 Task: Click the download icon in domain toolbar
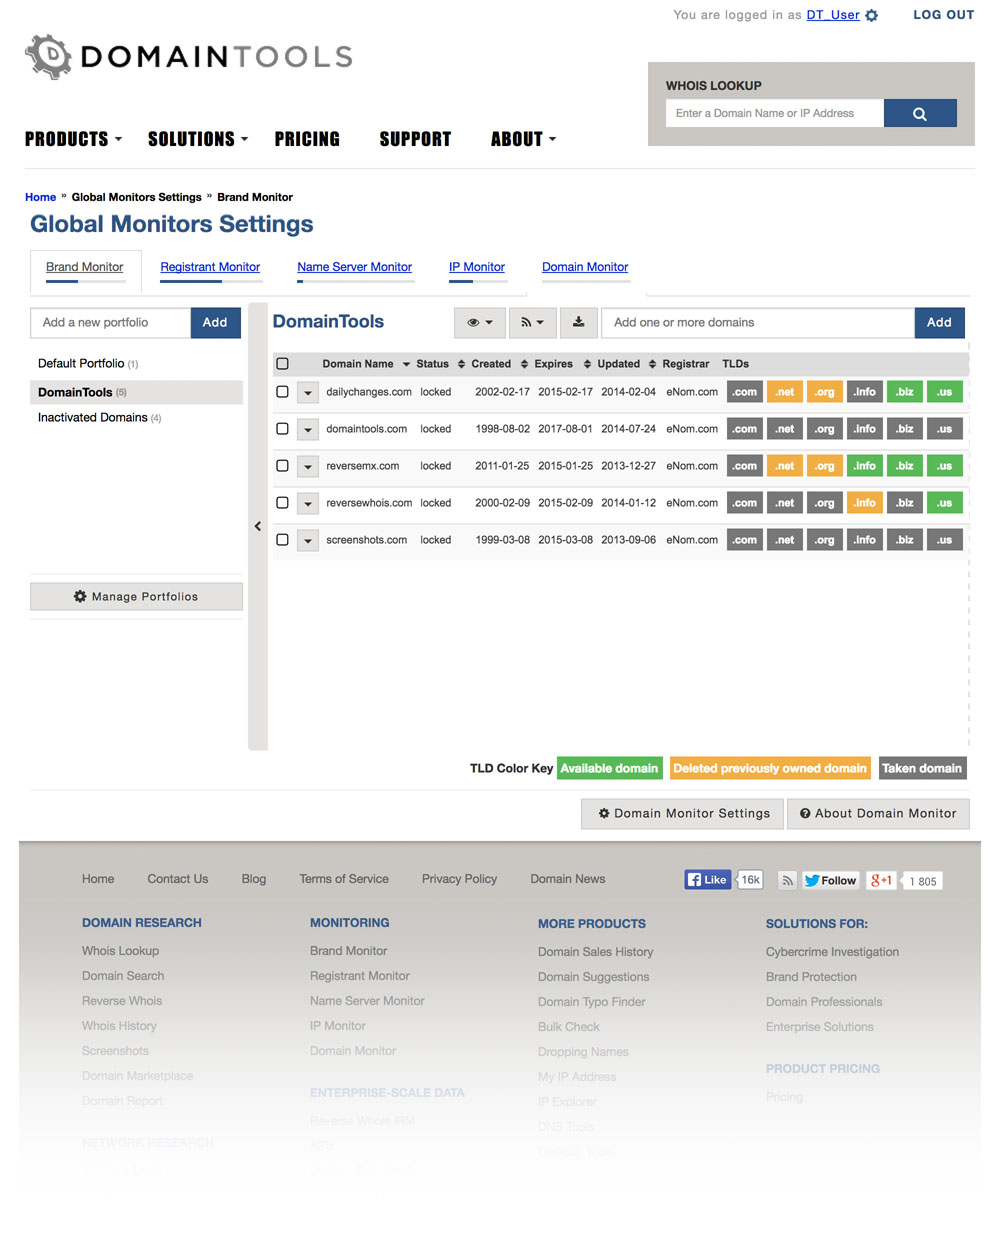pyautogui.click(x=578, y=322)
